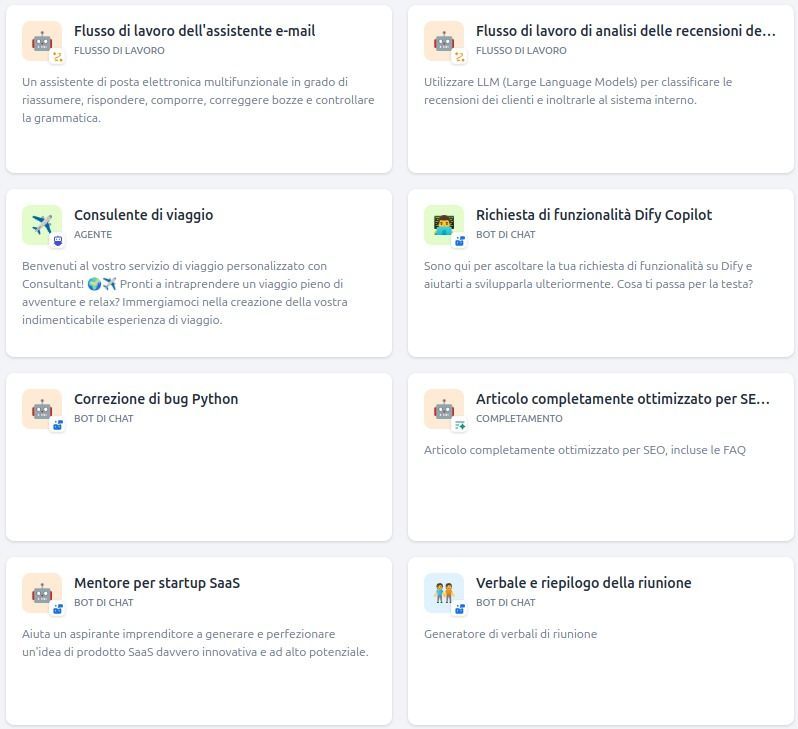Open the Verbale e riepilogo della riunione title
This screenshot has width=798, height=729.
pyautogui.click(x=583, y=583)
